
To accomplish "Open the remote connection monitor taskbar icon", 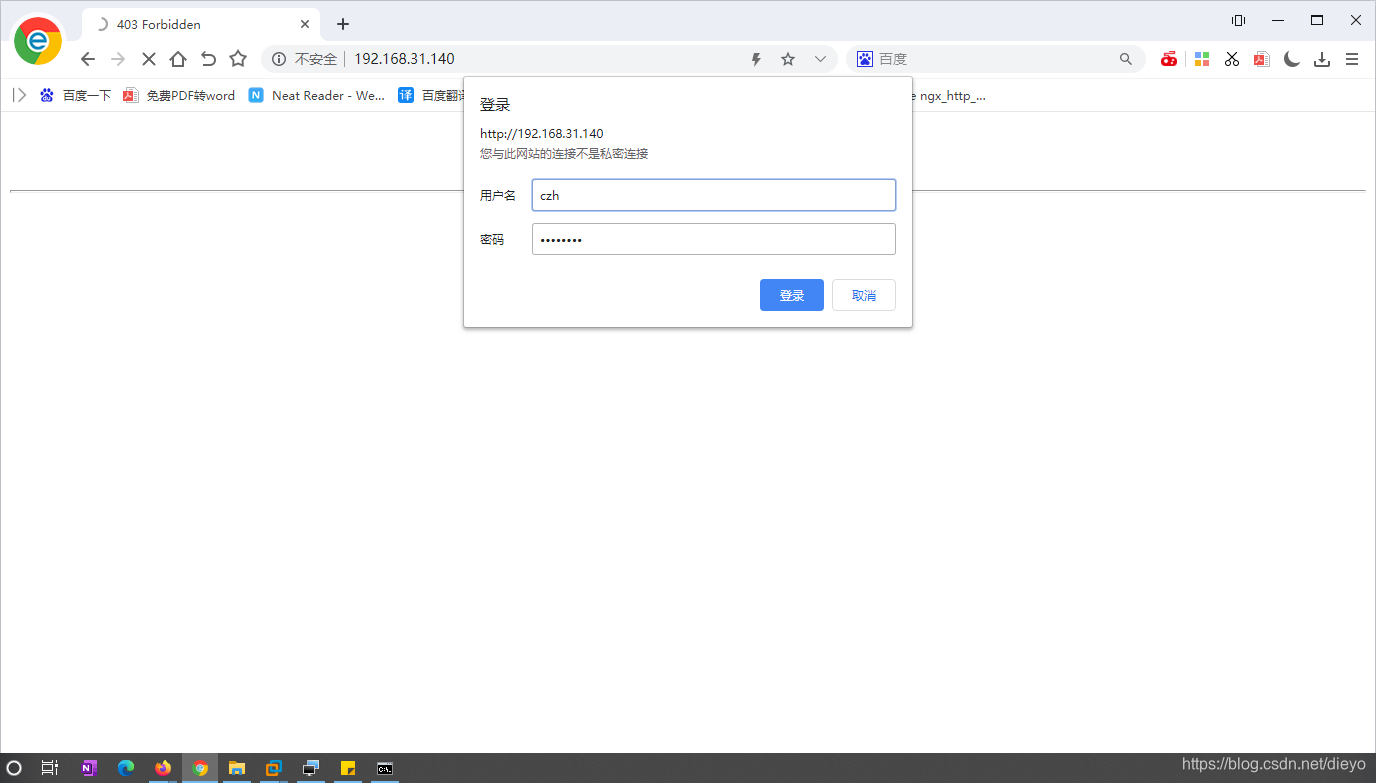I will (311, 768).
